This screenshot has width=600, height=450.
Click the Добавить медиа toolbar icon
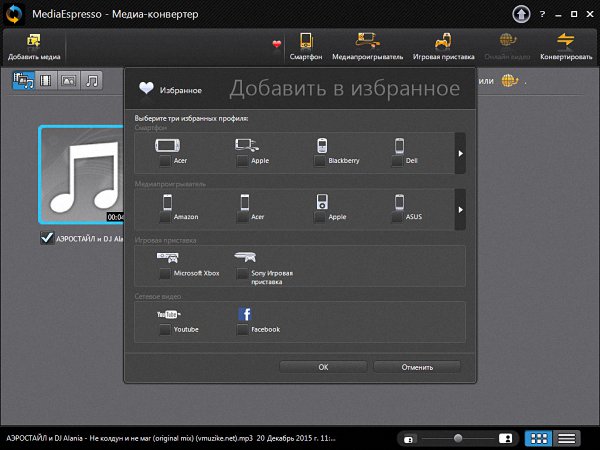tap(34, 41)
